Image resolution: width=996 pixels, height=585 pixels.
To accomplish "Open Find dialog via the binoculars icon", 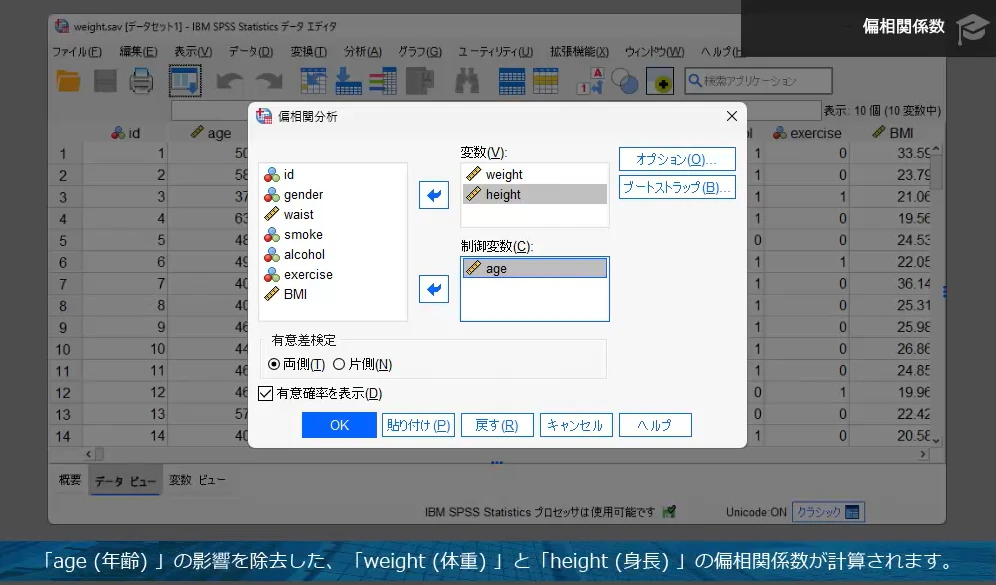I will pyautogui.click(x=467, y=82).
